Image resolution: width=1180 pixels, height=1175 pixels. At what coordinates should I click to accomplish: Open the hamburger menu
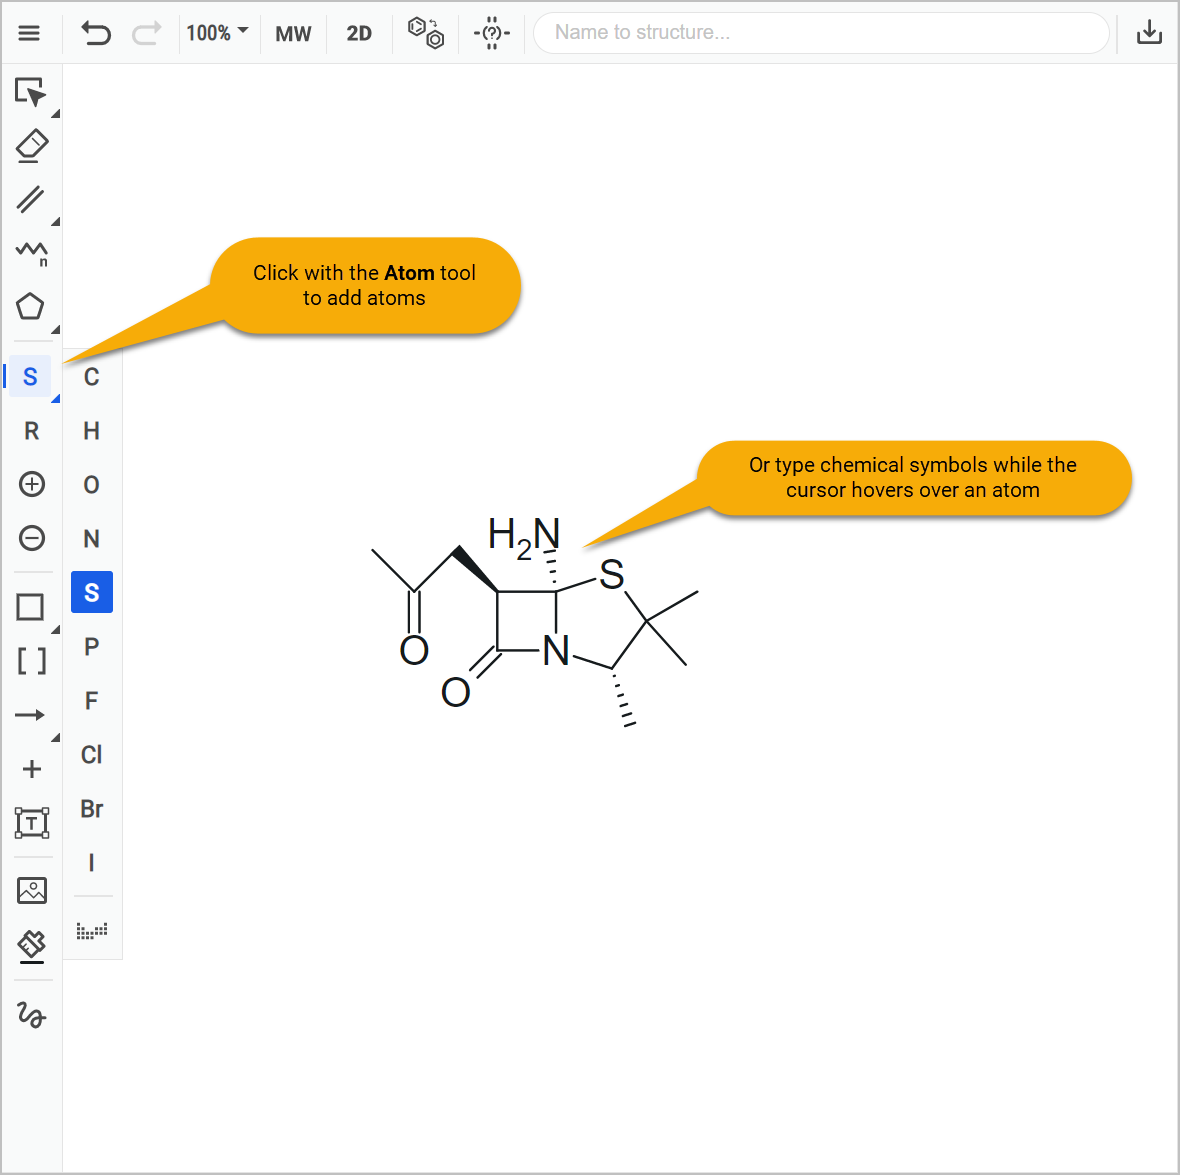(x=29, y=33)
